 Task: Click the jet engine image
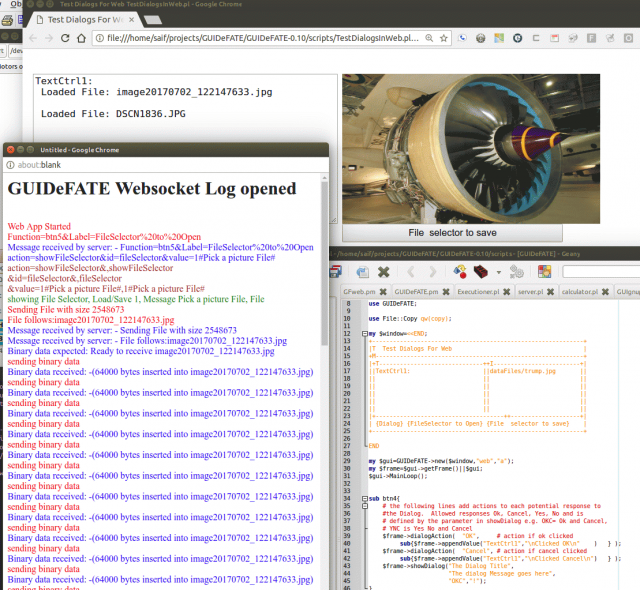471,149
